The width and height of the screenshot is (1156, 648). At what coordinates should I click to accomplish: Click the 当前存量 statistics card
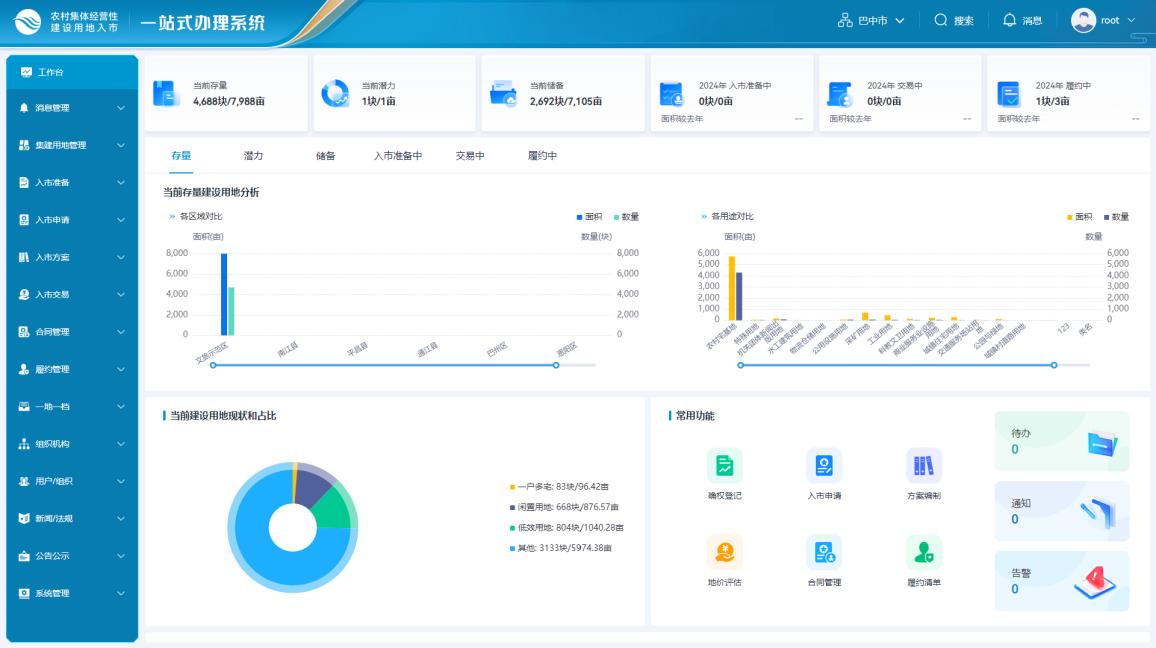click(226, 93)
